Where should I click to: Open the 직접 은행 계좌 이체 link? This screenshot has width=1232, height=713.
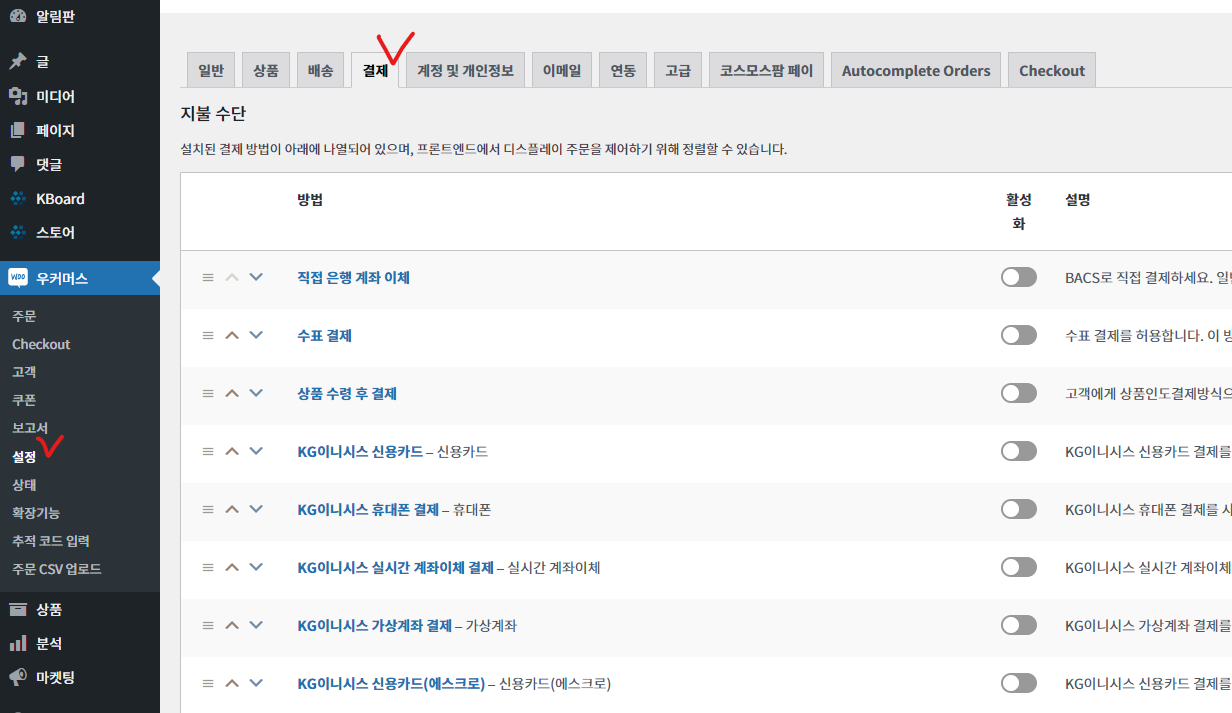click(x=353, y=277)
